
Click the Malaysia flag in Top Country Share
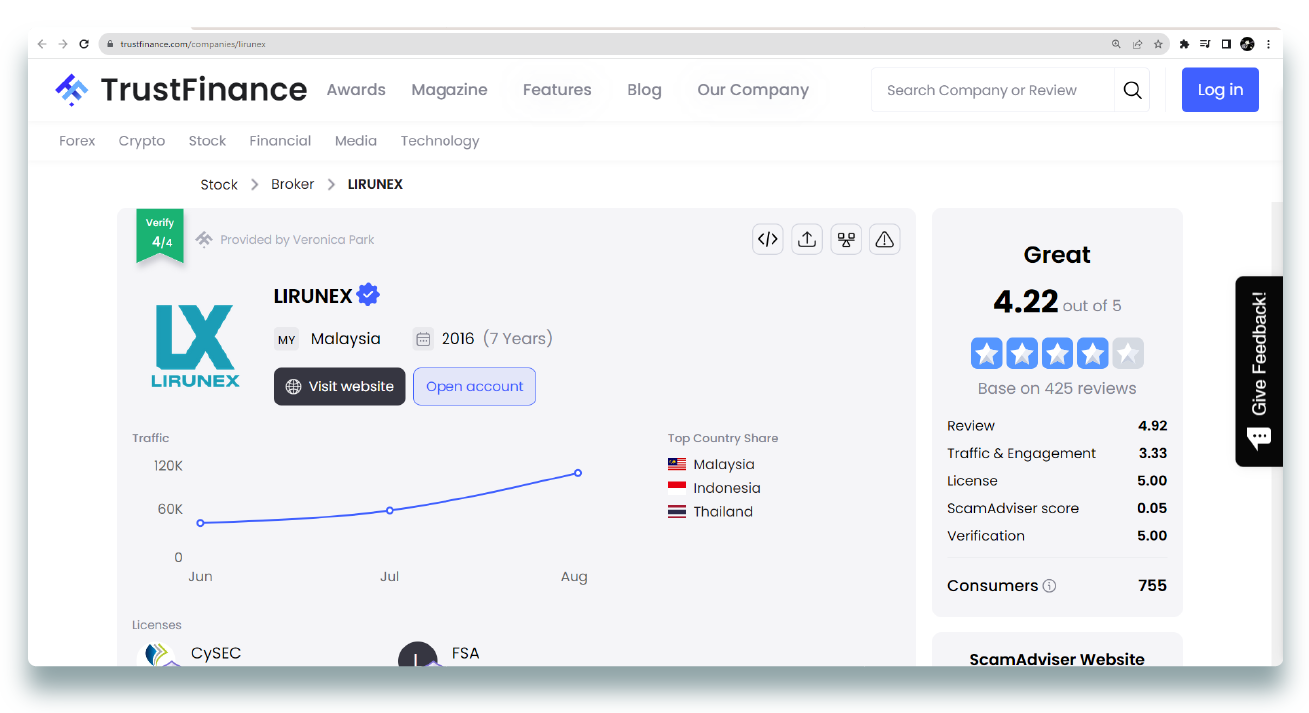[677, 464]
